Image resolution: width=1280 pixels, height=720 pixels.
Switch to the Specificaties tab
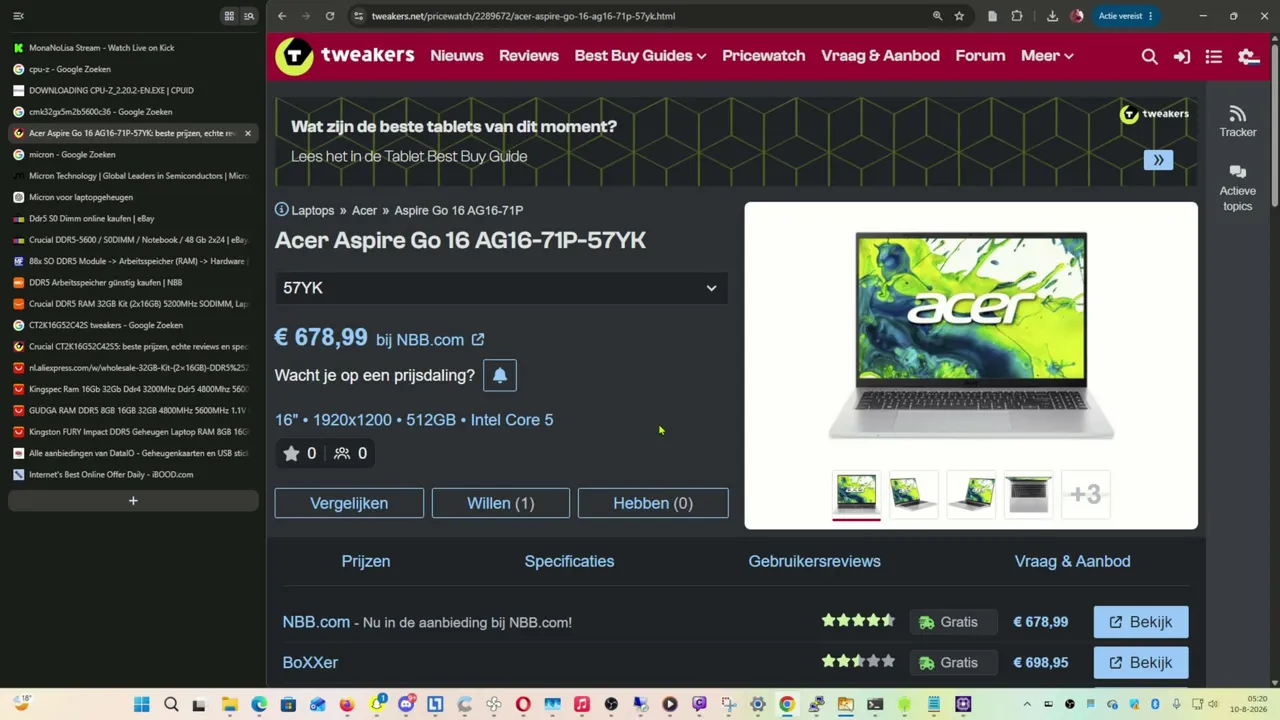point(569,561)
